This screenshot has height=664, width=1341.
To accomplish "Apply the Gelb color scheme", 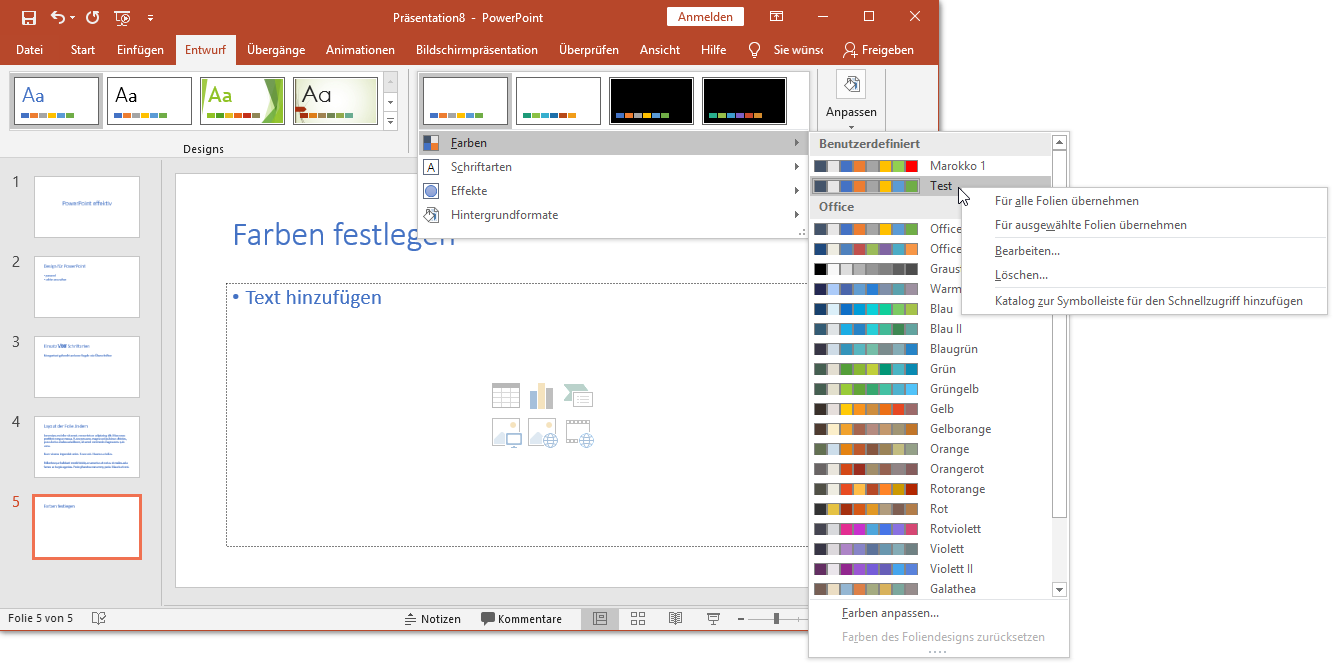I will click(930, 409).
